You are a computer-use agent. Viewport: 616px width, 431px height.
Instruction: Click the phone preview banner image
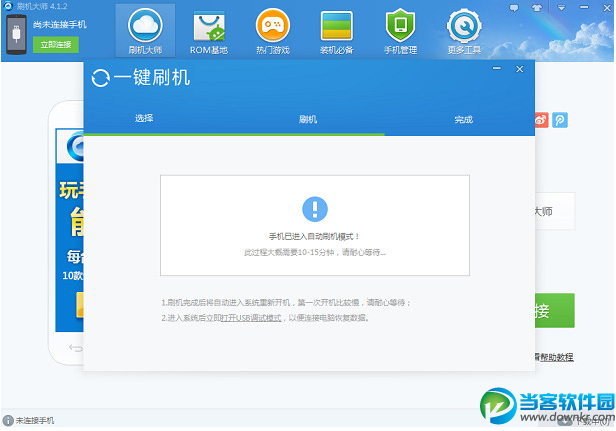70,230
